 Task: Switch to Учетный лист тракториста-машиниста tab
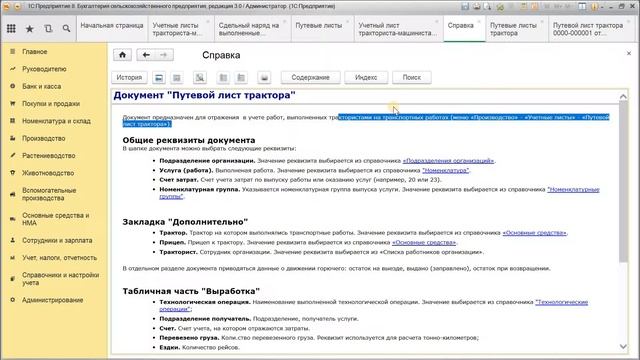tap(398, 29)
